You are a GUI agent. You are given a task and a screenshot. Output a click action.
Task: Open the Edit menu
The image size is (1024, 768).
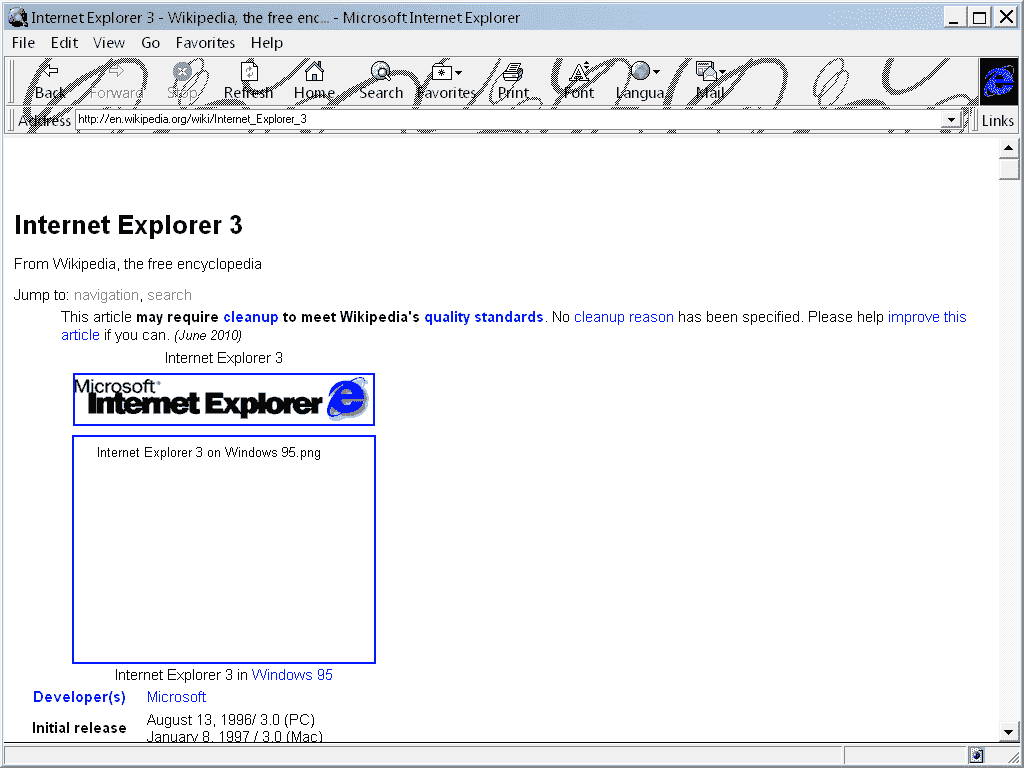[64, 43]
